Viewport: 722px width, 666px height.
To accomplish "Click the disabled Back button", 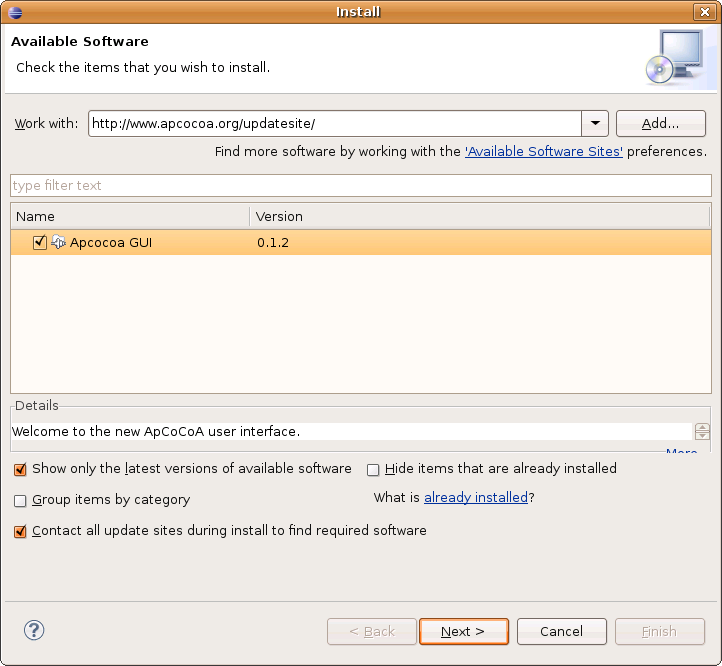I will pos(372,631).
